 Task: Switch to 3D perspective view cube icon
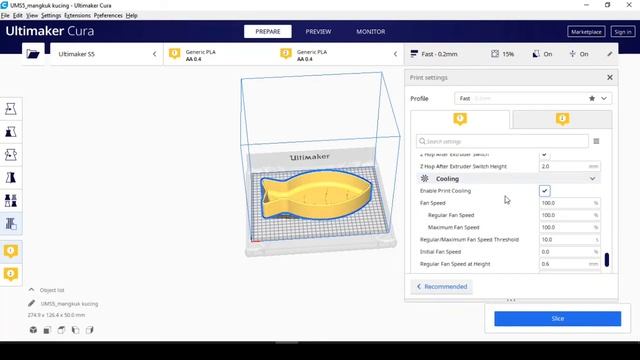33,330
